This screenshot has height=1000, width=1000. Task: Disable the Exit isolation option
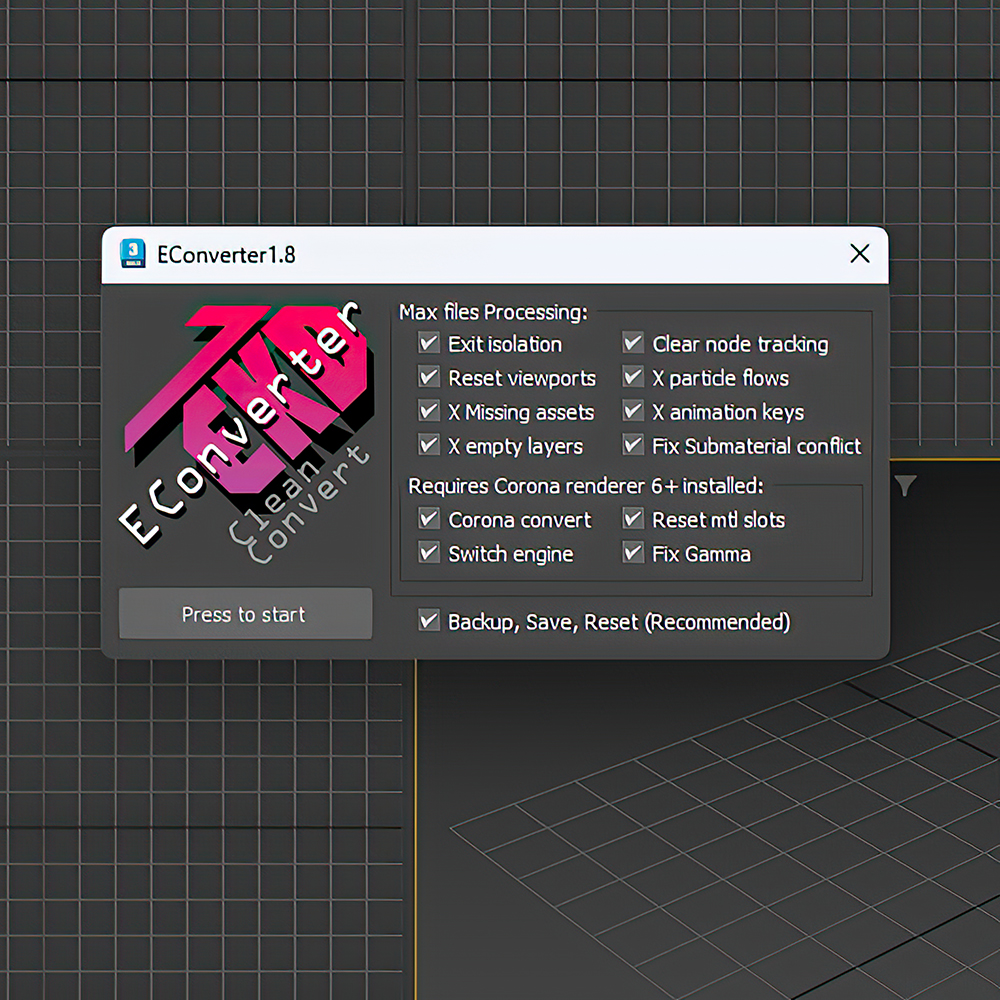click(x=429, y=343)
